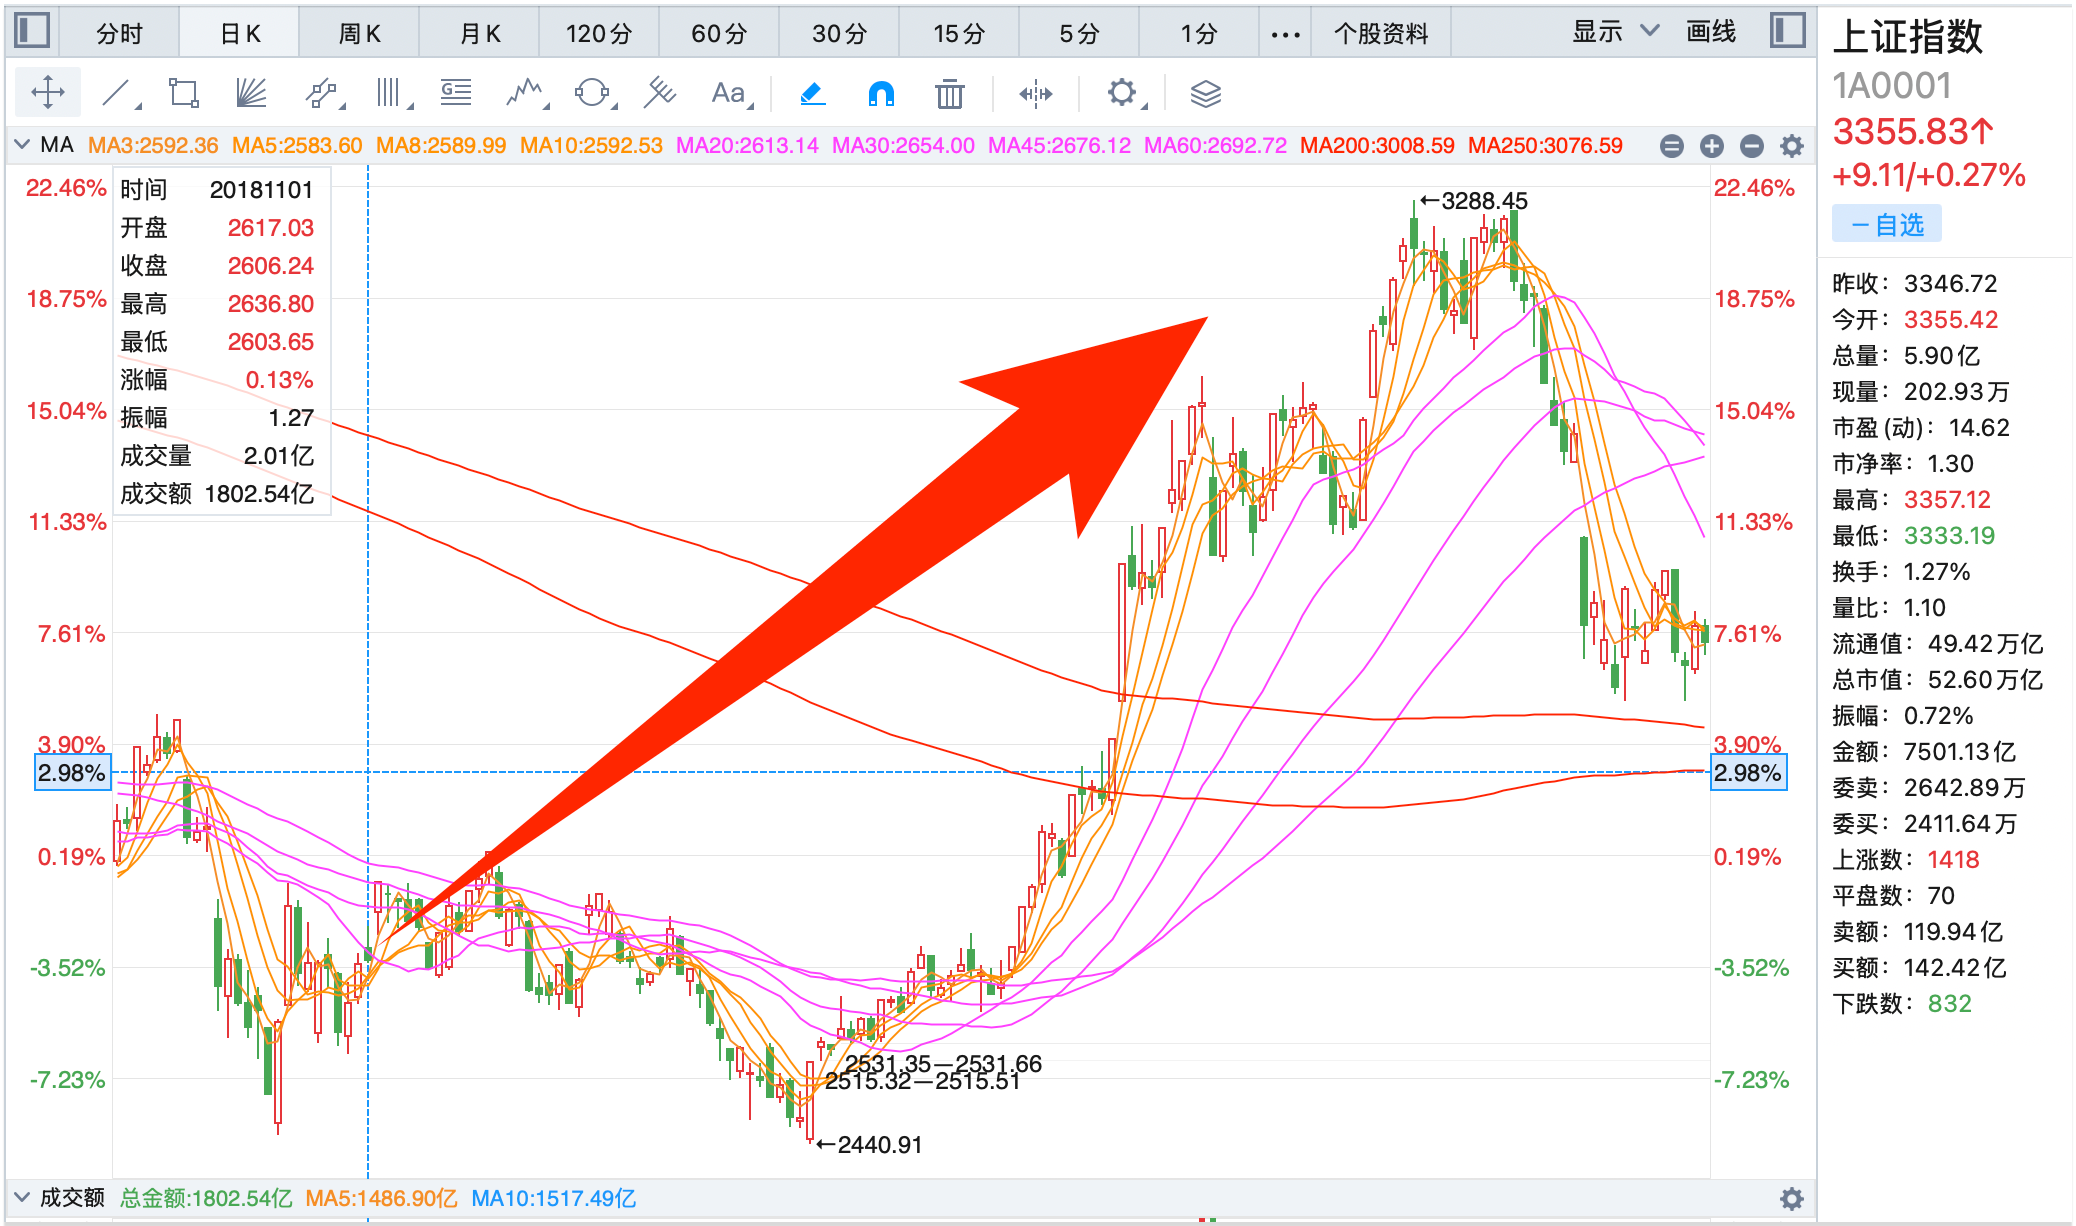Select the Aa text annotation tool
2076x1226 pixels.
(729, 93)
